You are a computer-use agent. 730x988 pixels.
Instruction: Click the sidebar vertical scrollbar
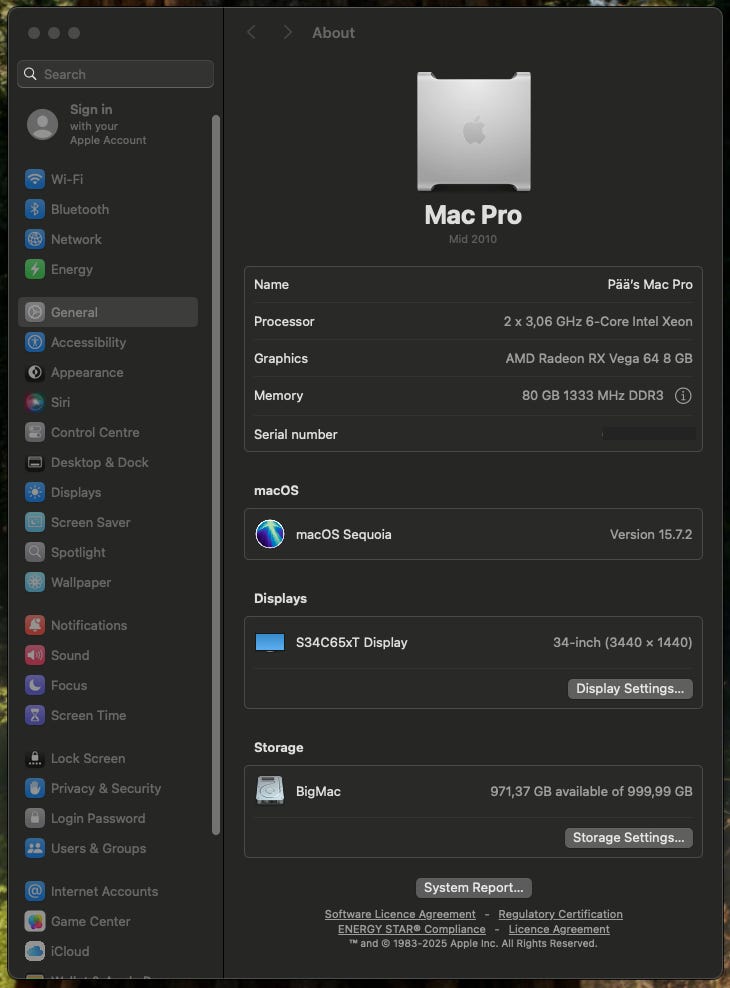216,476
